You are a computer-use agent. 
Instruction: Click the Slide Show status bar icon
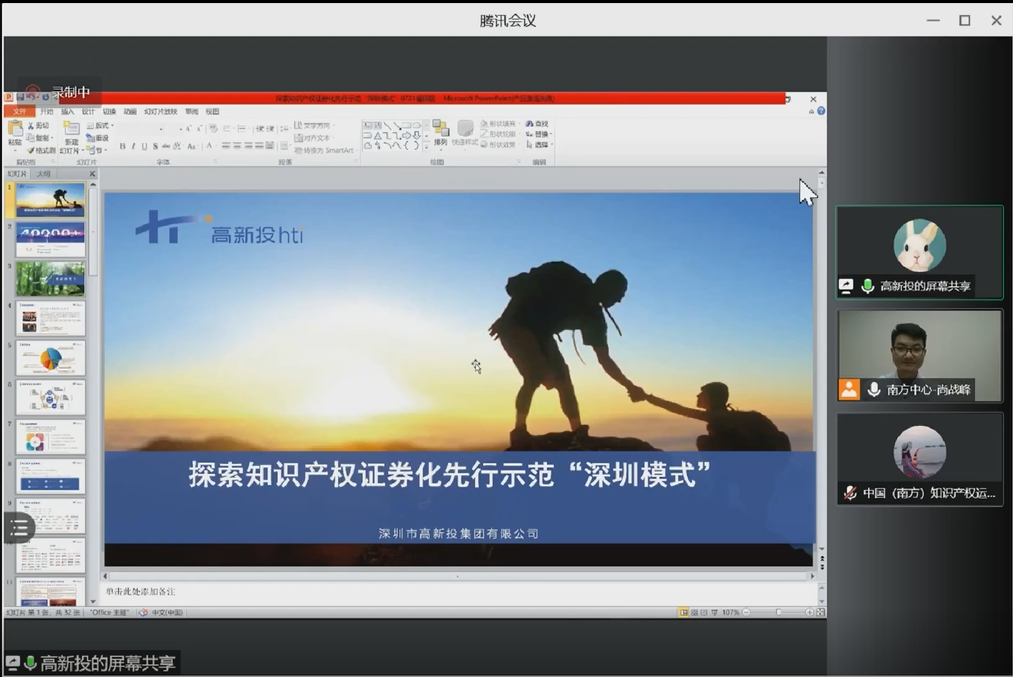[x=715, y=612]
